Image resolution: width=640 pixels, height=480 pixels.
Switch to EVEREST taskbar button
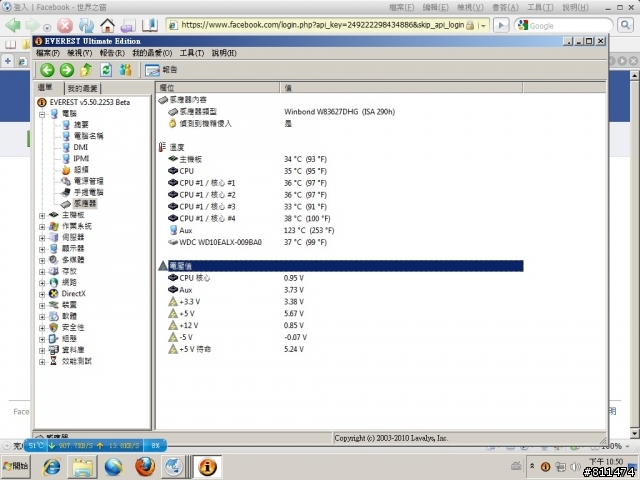pos(207,467)
